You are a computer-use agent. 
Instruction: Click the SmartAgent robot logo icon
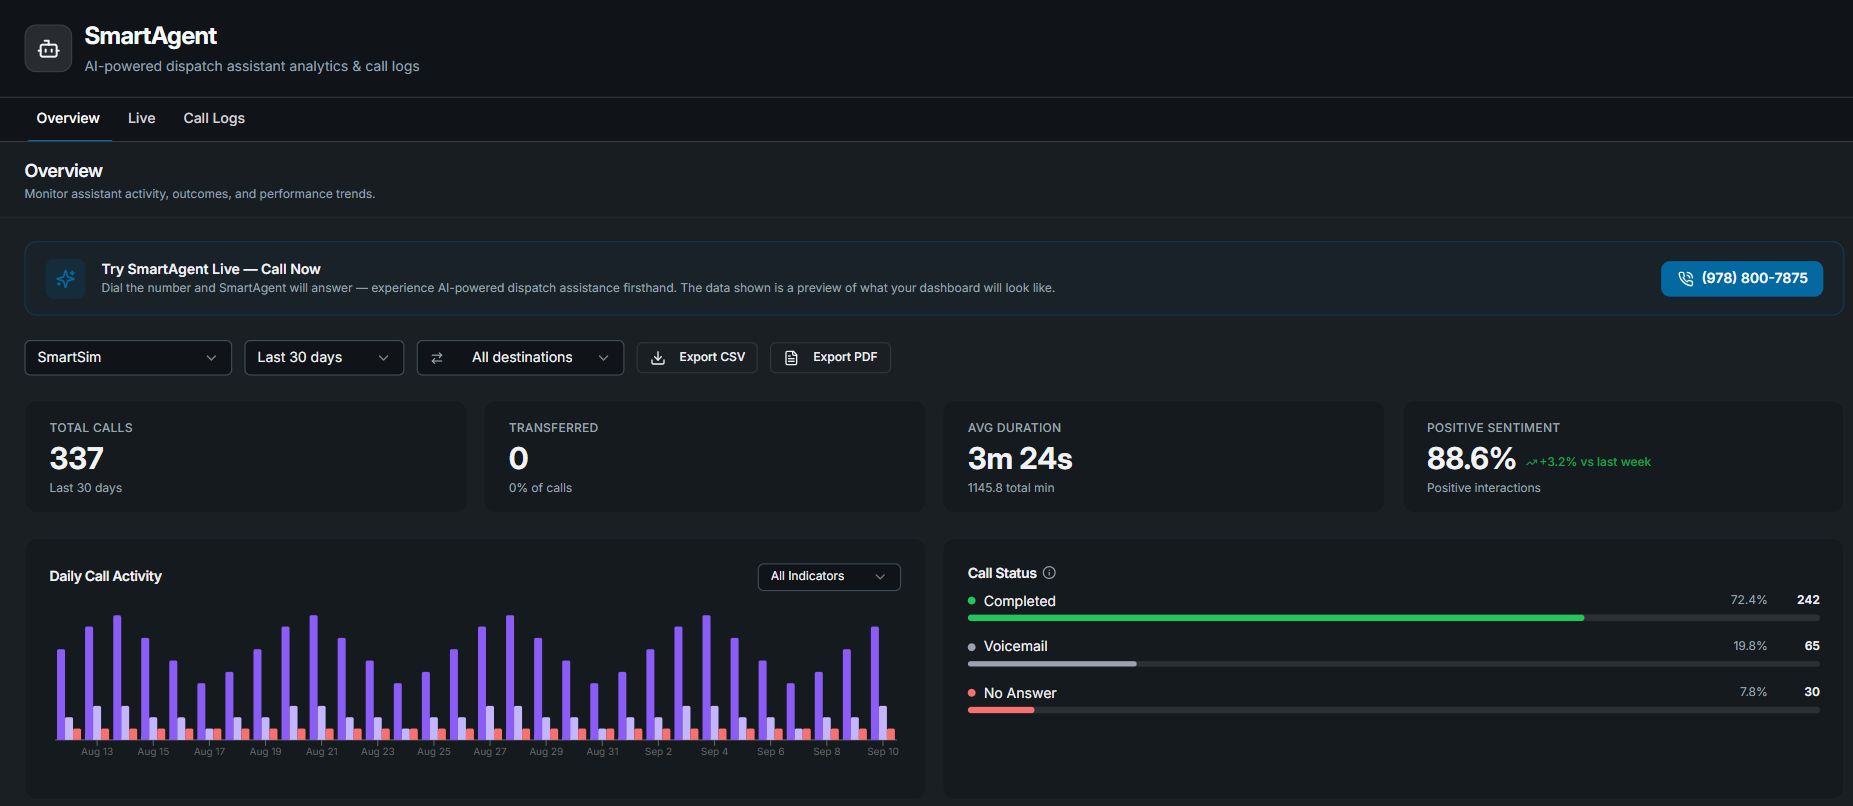point(48,49)
